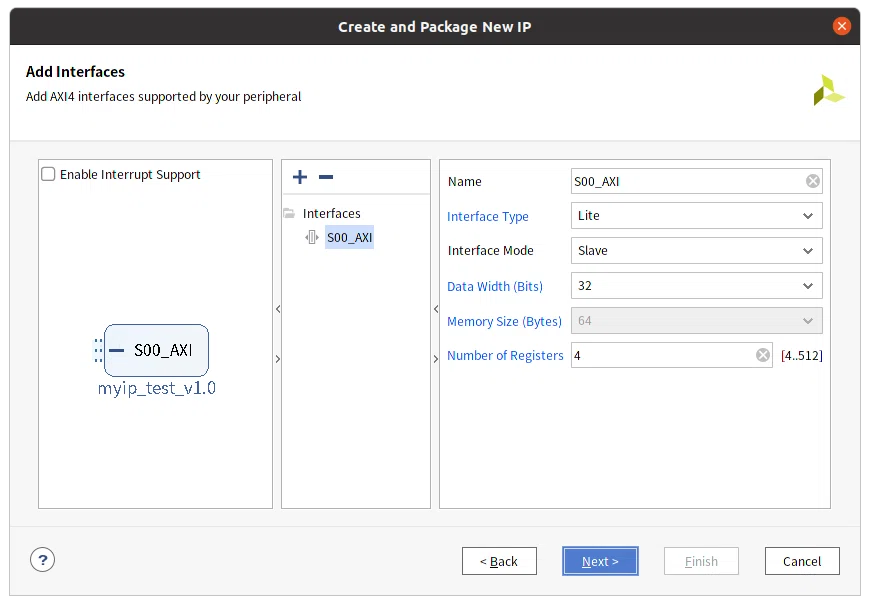Cancel the IP creation wizard

tap(802, 561)
